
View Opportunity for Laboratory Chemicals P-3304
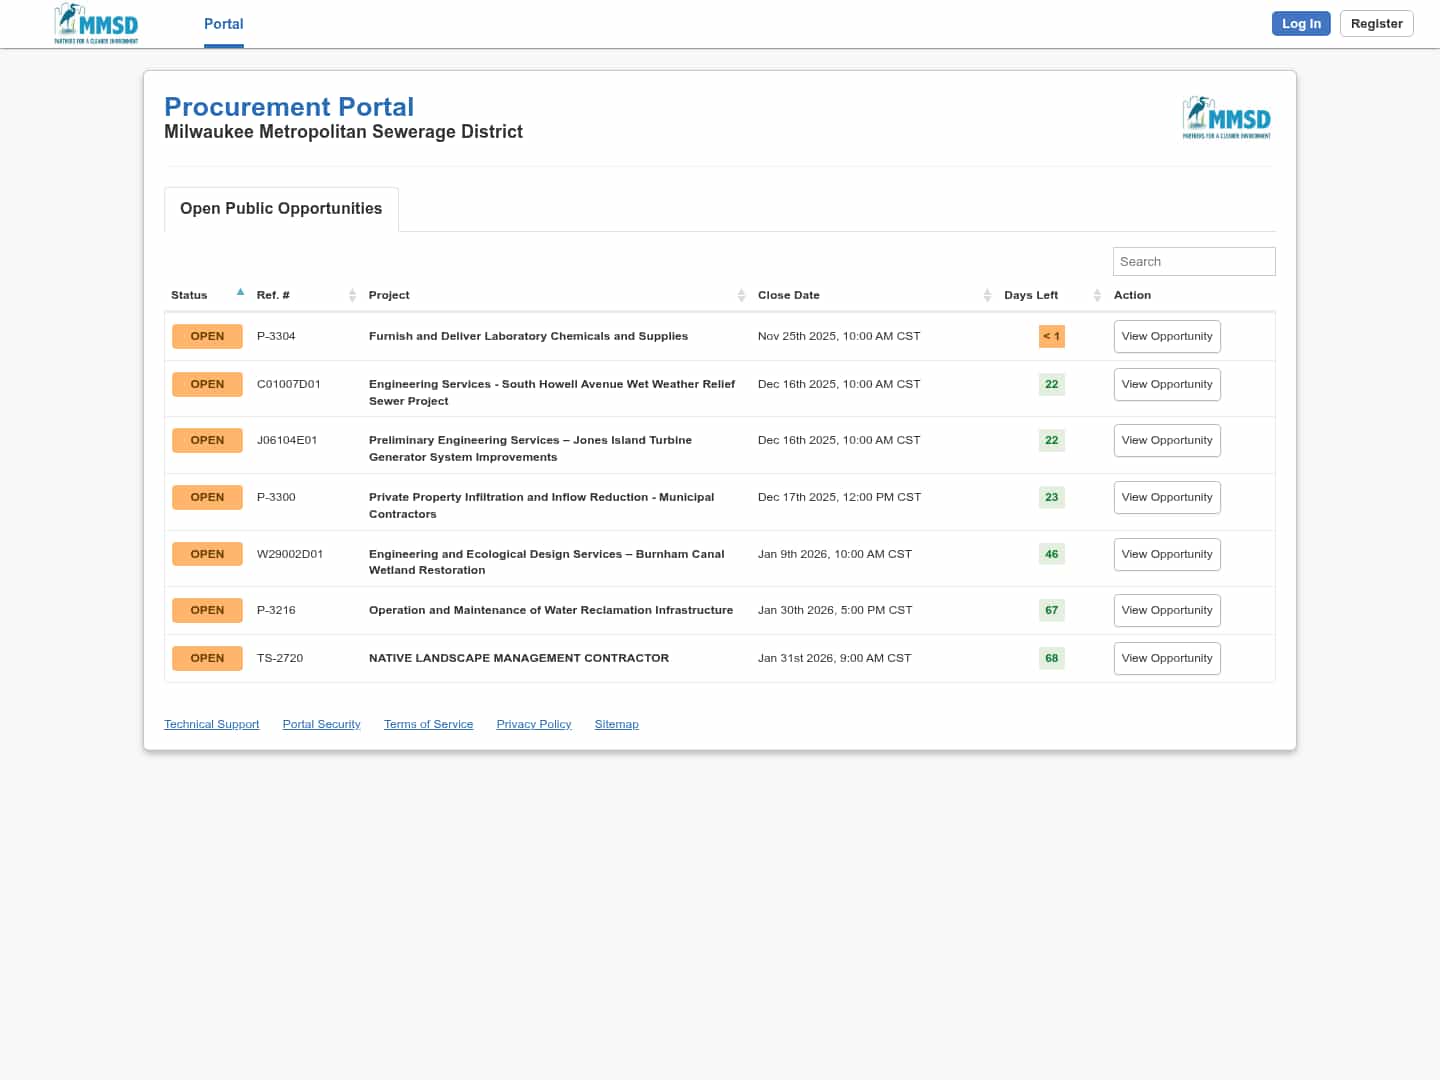pyautogui.click(x=1166, y=337)
